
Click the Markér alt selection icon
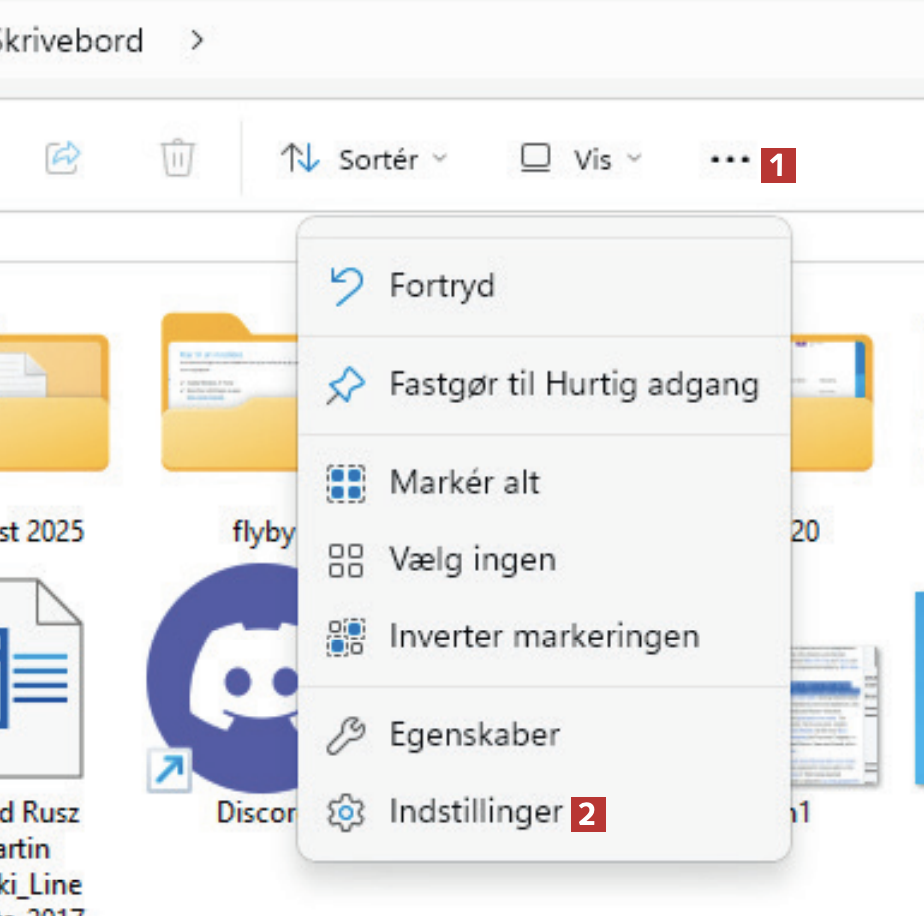pyautogui.click(x=346, y=483)
